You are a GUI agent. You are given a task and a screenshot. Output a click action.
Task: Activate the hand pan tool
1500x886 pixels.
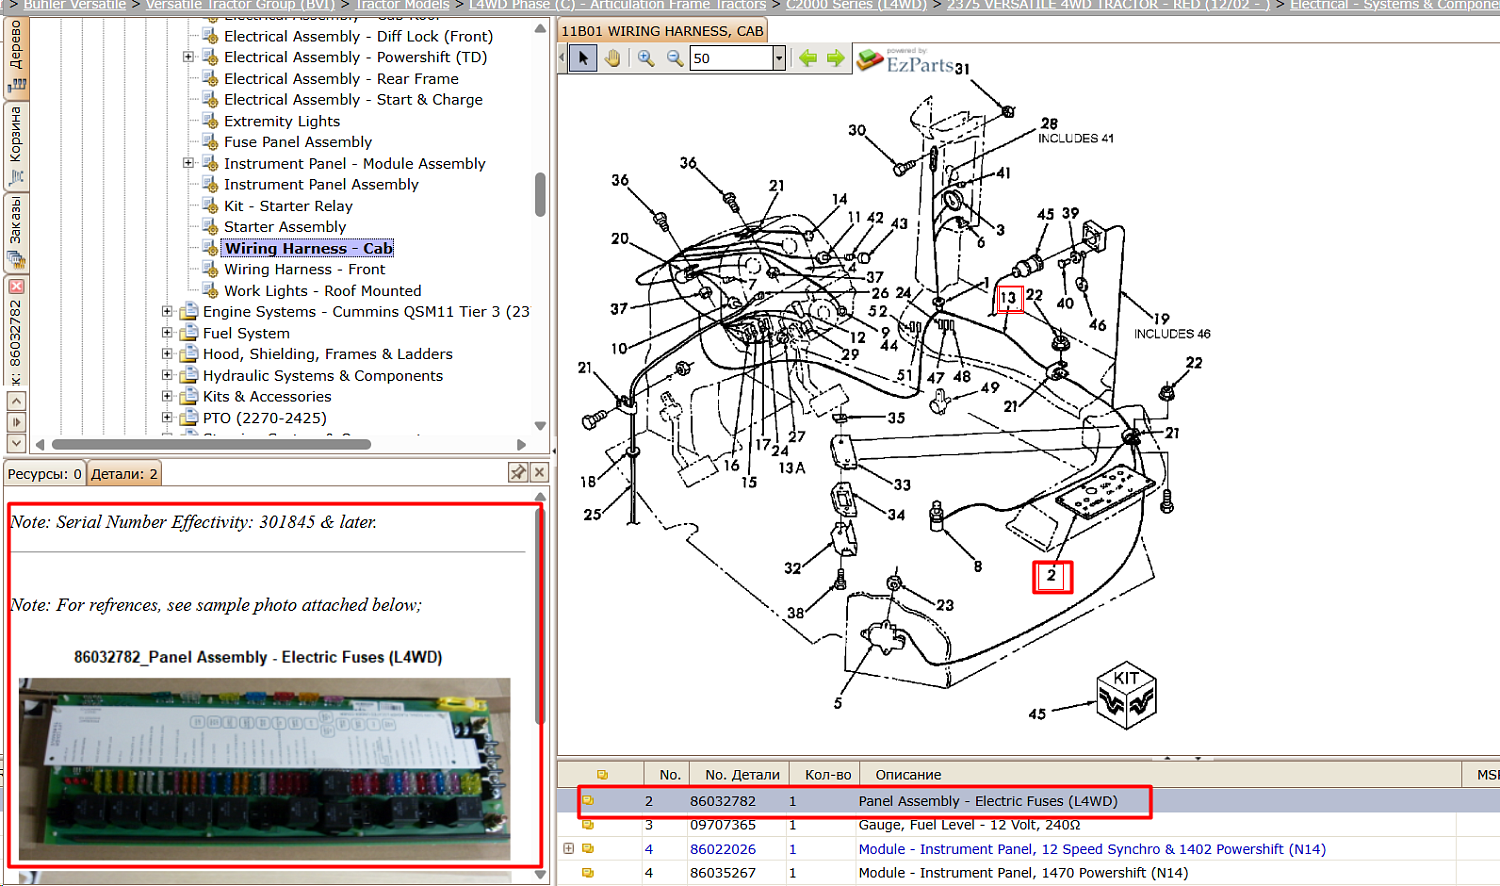(612, 58)
